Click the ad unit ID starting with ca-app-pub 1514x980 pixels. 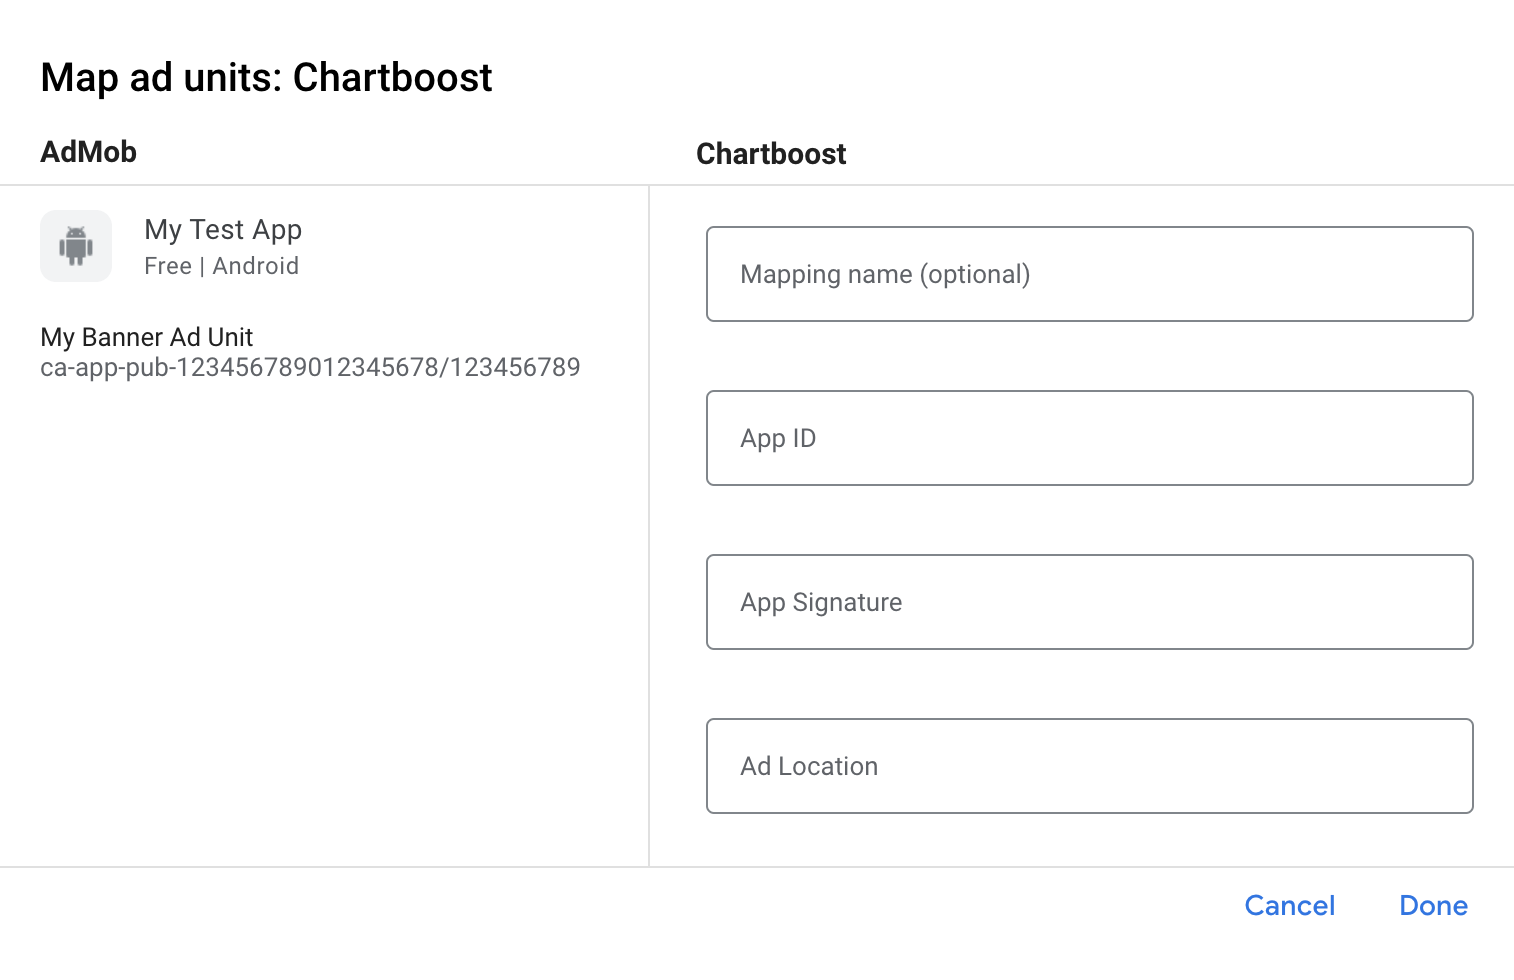click(x=310, y=367)
